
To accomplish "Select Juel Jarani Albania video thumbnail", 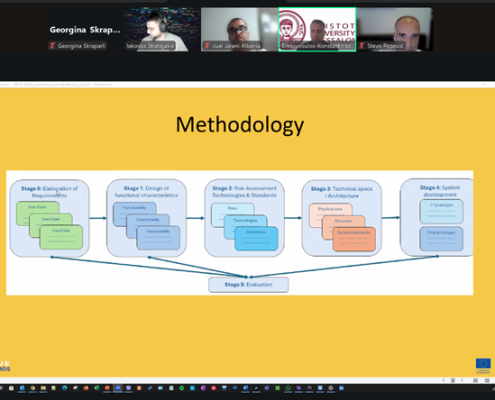I will pos(239,29).
